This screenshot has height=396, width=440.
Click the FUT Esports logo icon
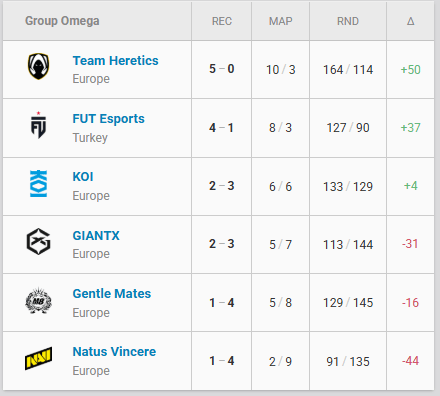(x=38, y=125)
